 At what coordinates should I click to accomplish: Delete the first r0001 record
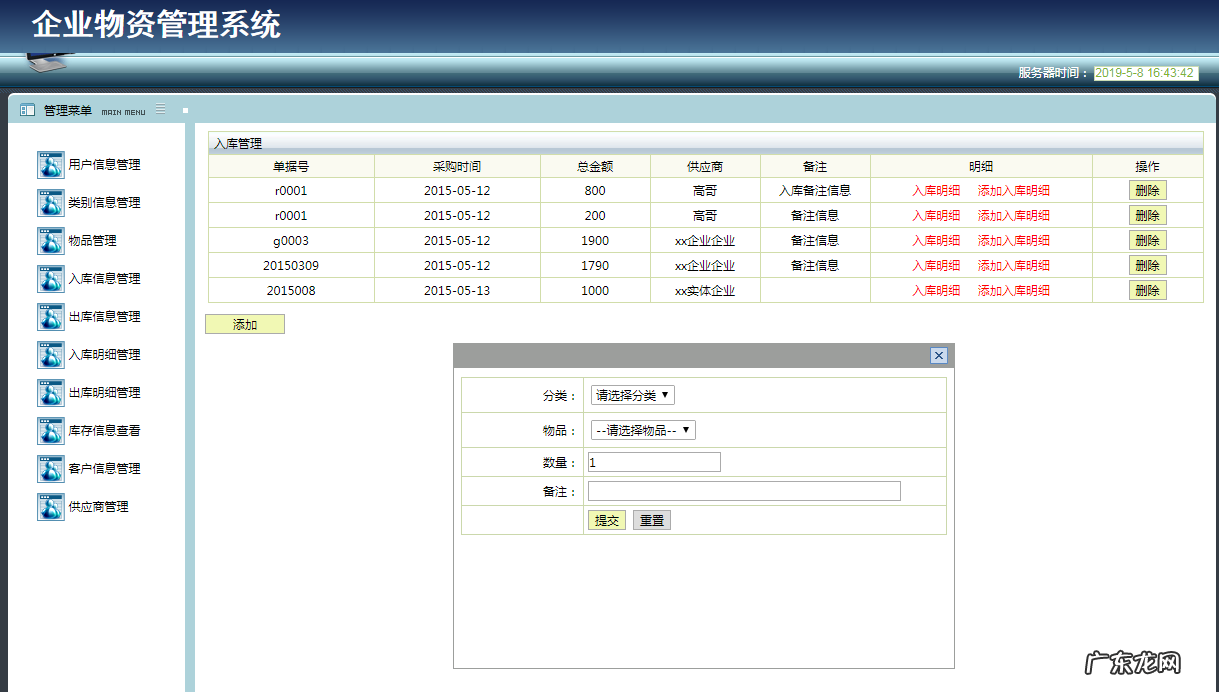click(1147, 189)
